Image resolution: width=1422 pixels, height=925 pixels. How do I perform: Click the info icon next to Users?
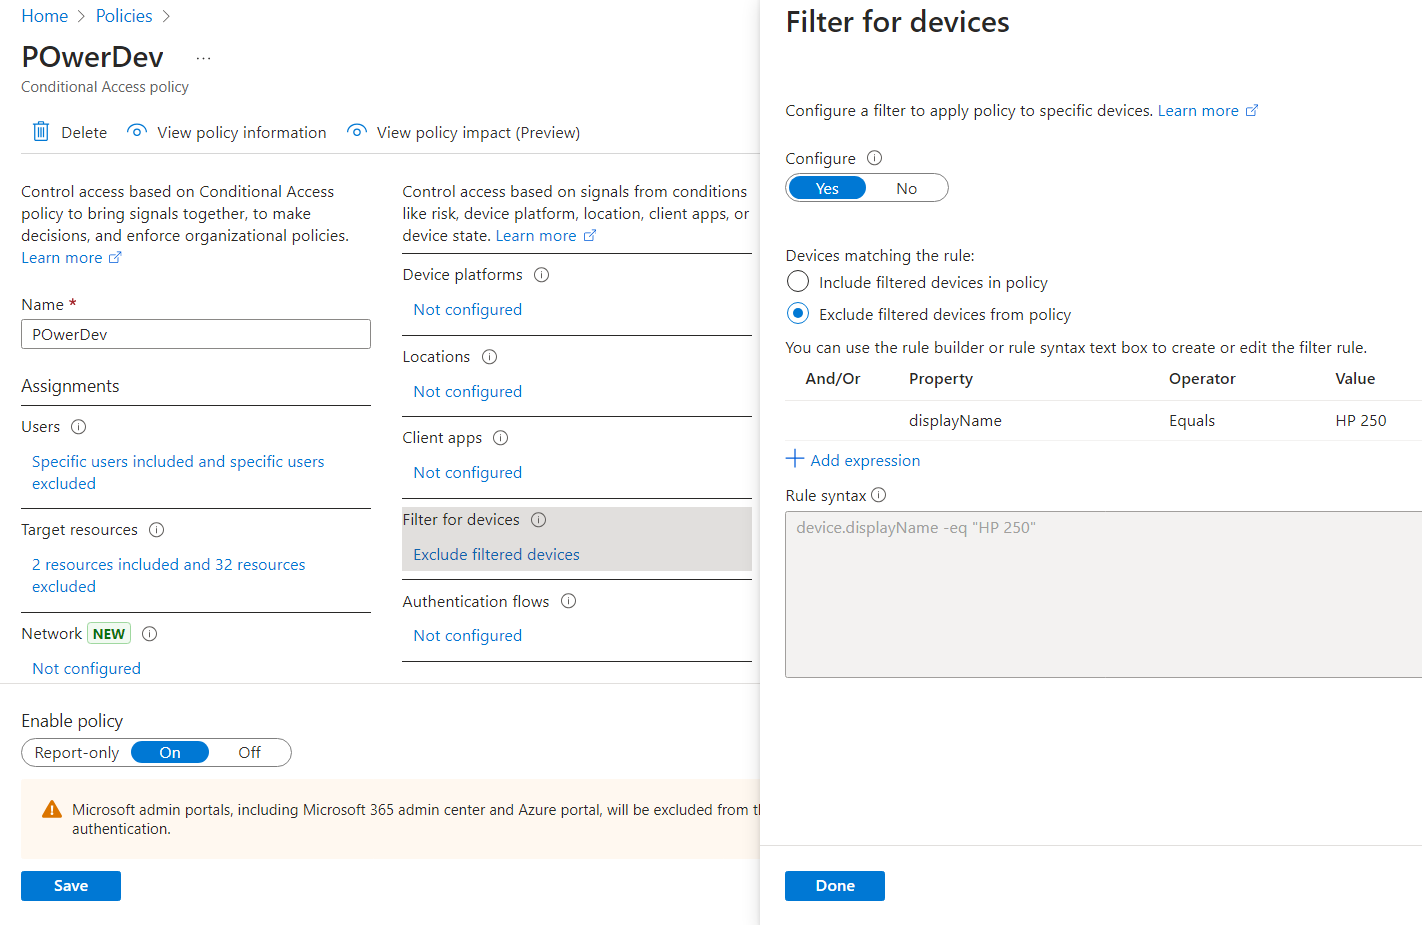coord(79,427)
